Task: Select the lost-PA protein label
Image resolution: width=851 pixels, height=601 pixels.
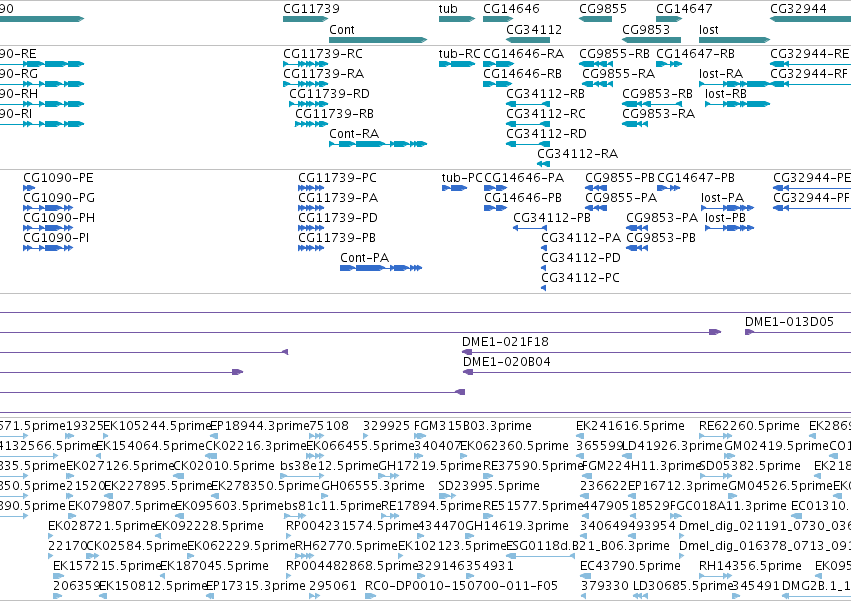Action: click(722, 198)
